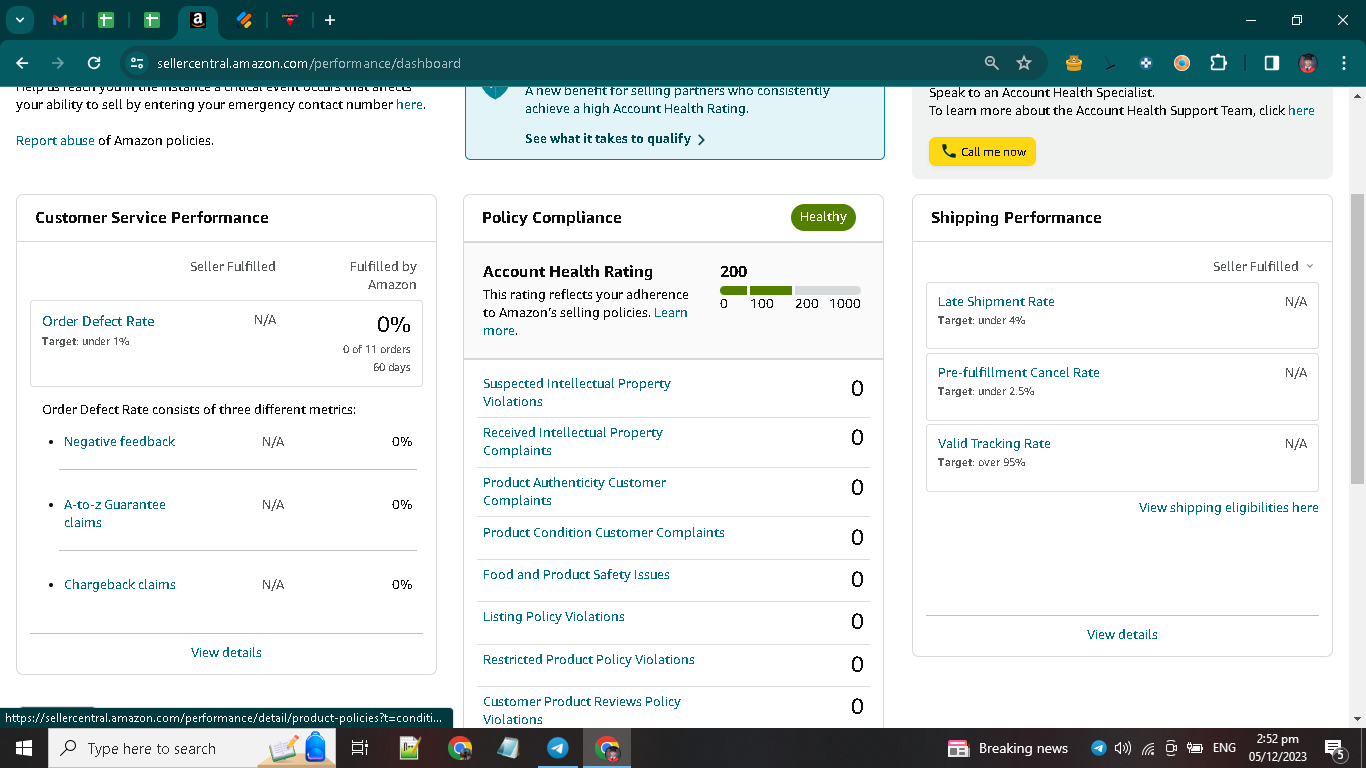Click the Account Health Rating progress bar
Viewport: 1366px width, 768px height.
pyautogui.click(x=790, y=290)
